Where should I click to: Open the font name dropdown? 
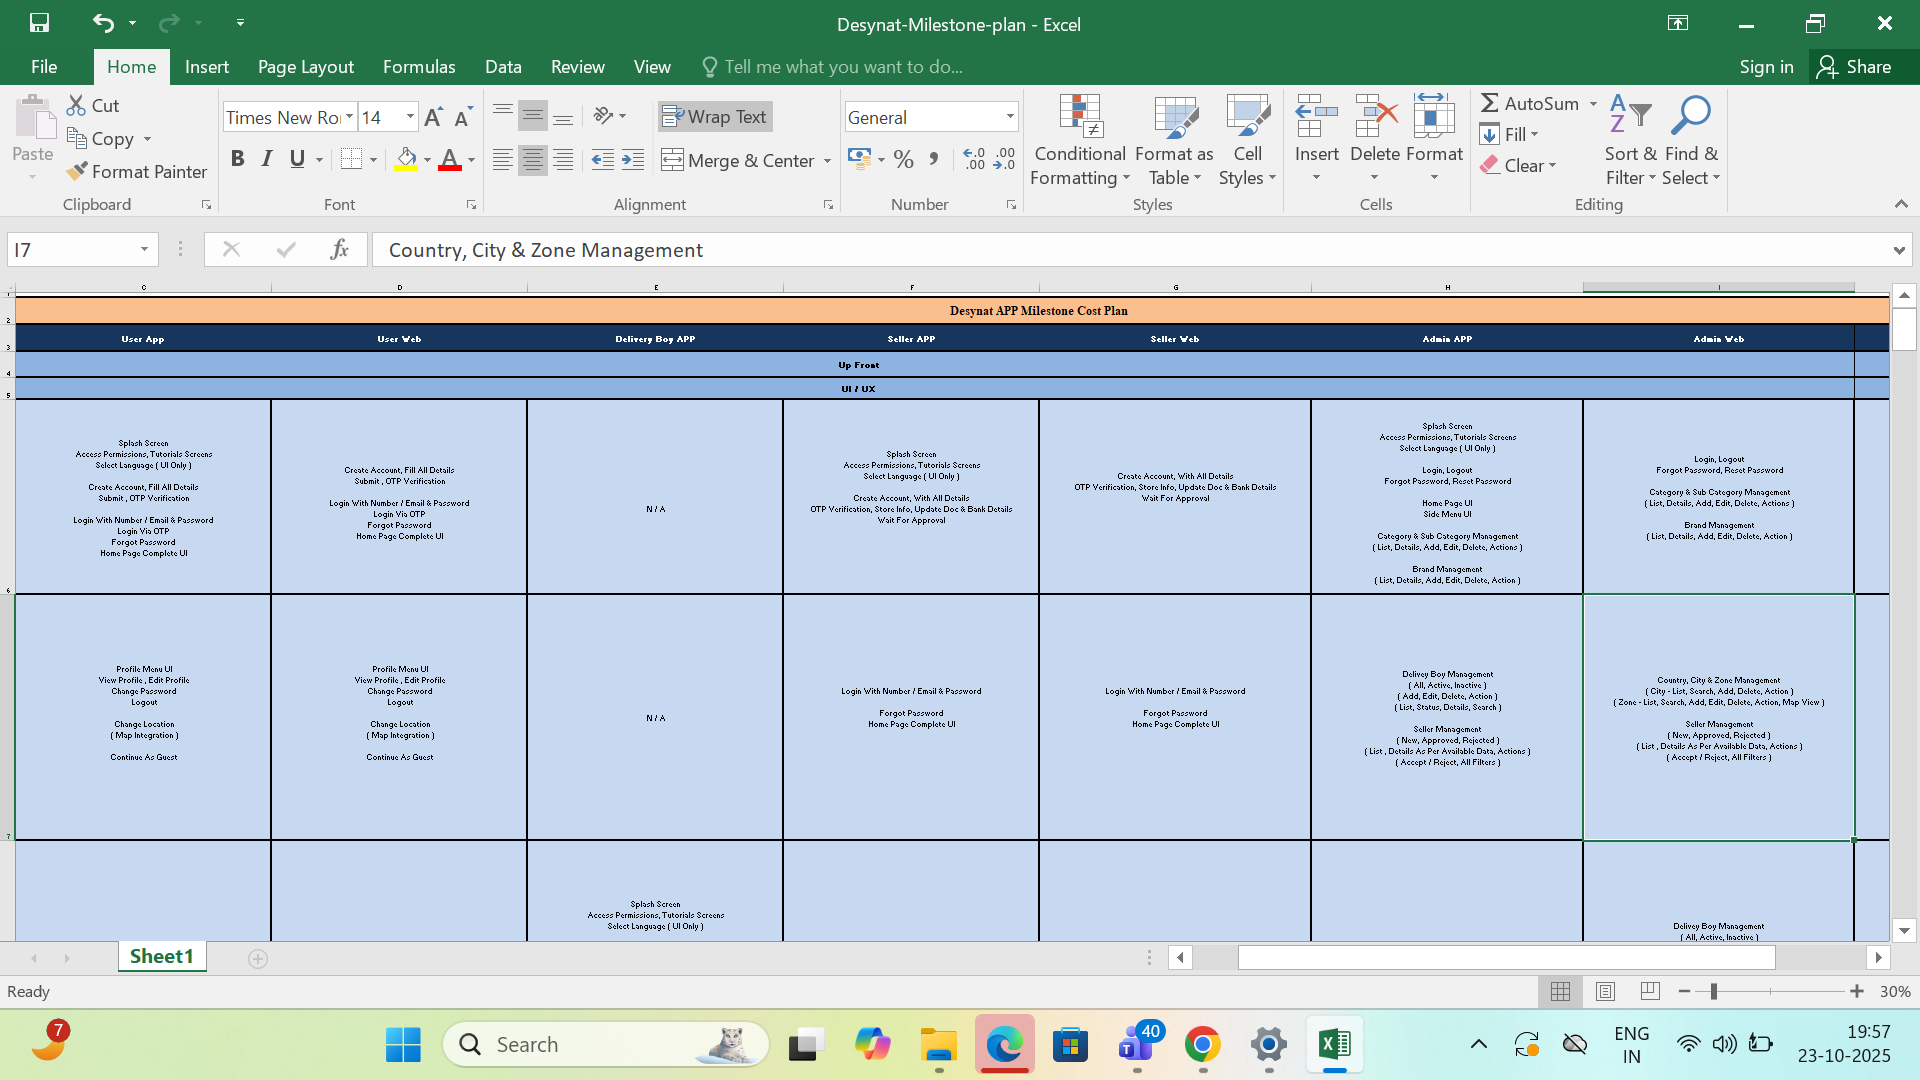tap(349, 117)
